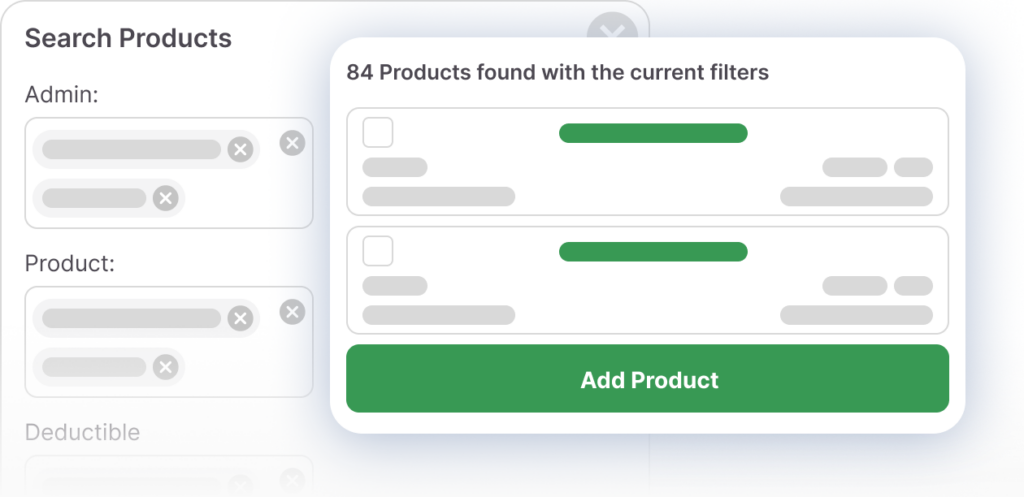Open the second result's green title bar
Viewport: 1024px width, 497px height.
pos(653,252)
